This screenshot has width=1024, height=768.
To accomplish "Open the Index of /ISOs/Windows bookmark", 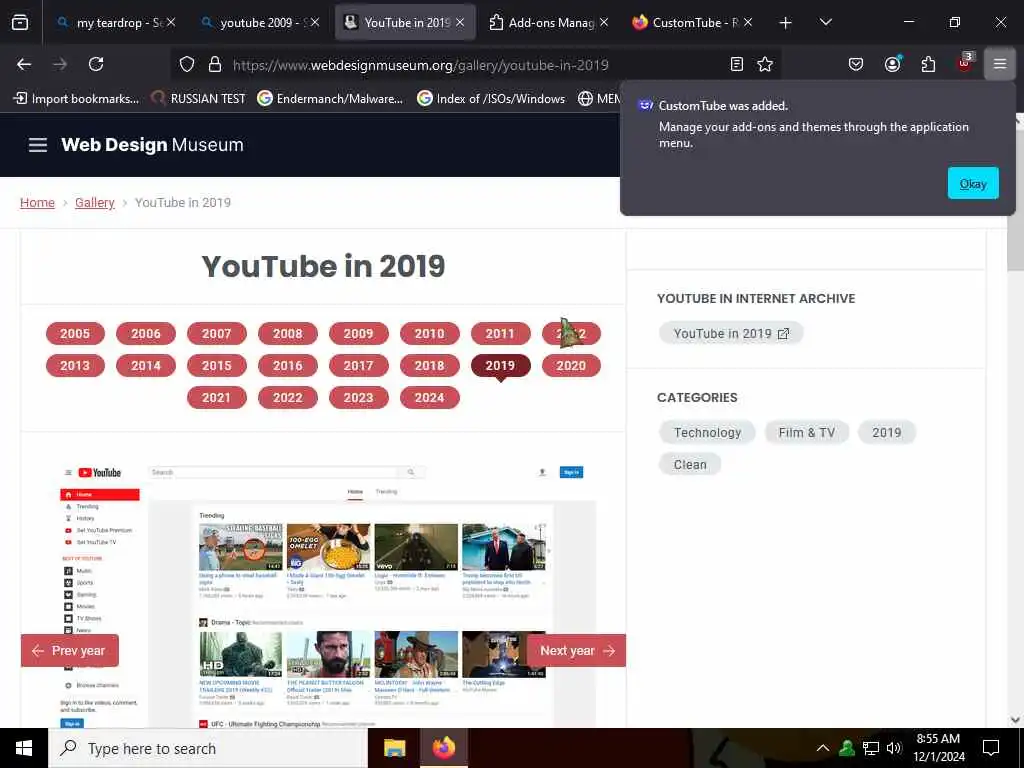I will point(491,99).
